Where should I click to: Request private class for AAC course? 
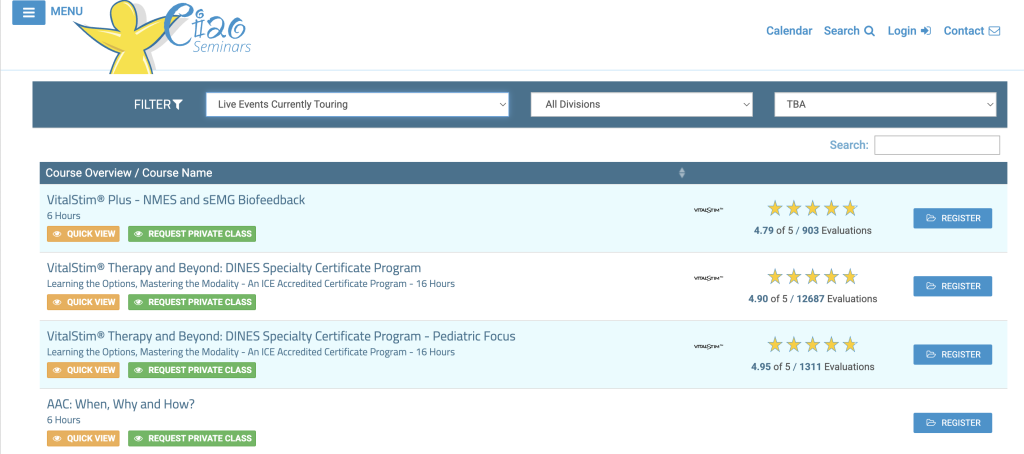click(x=192, y=438)
